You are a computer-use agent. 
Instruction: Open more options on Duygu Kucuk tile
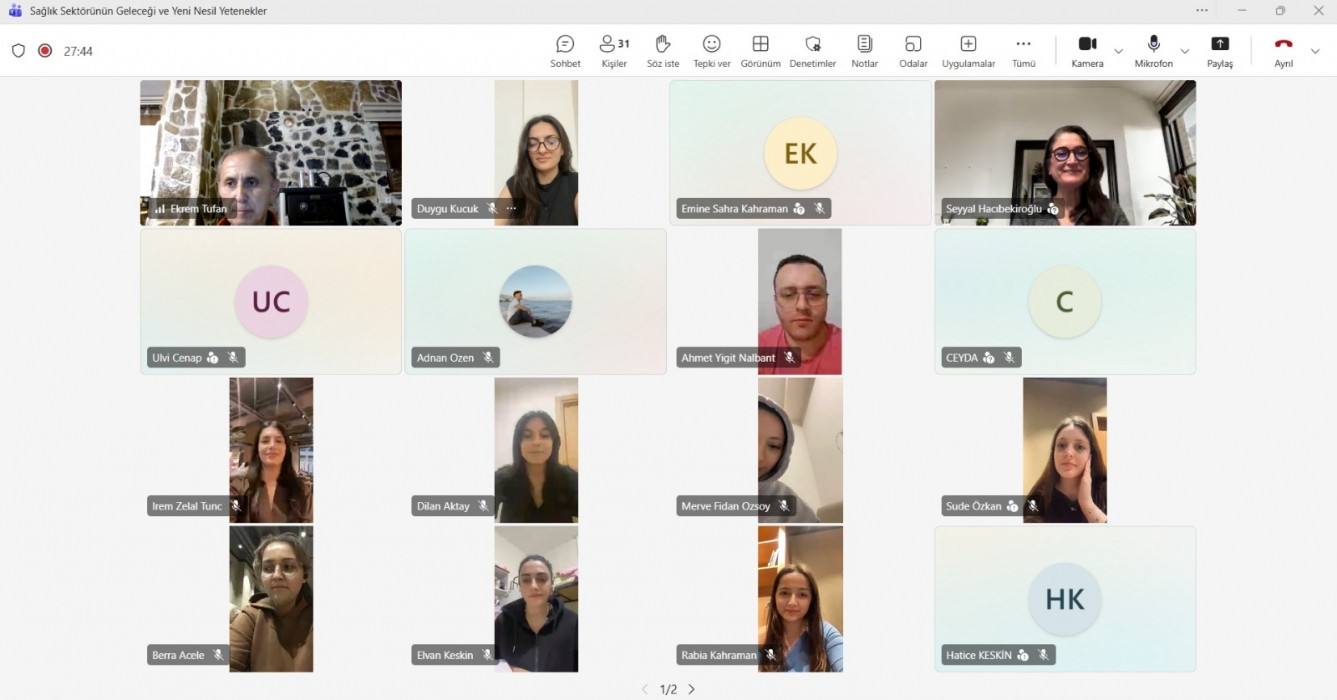click(511, 209)
